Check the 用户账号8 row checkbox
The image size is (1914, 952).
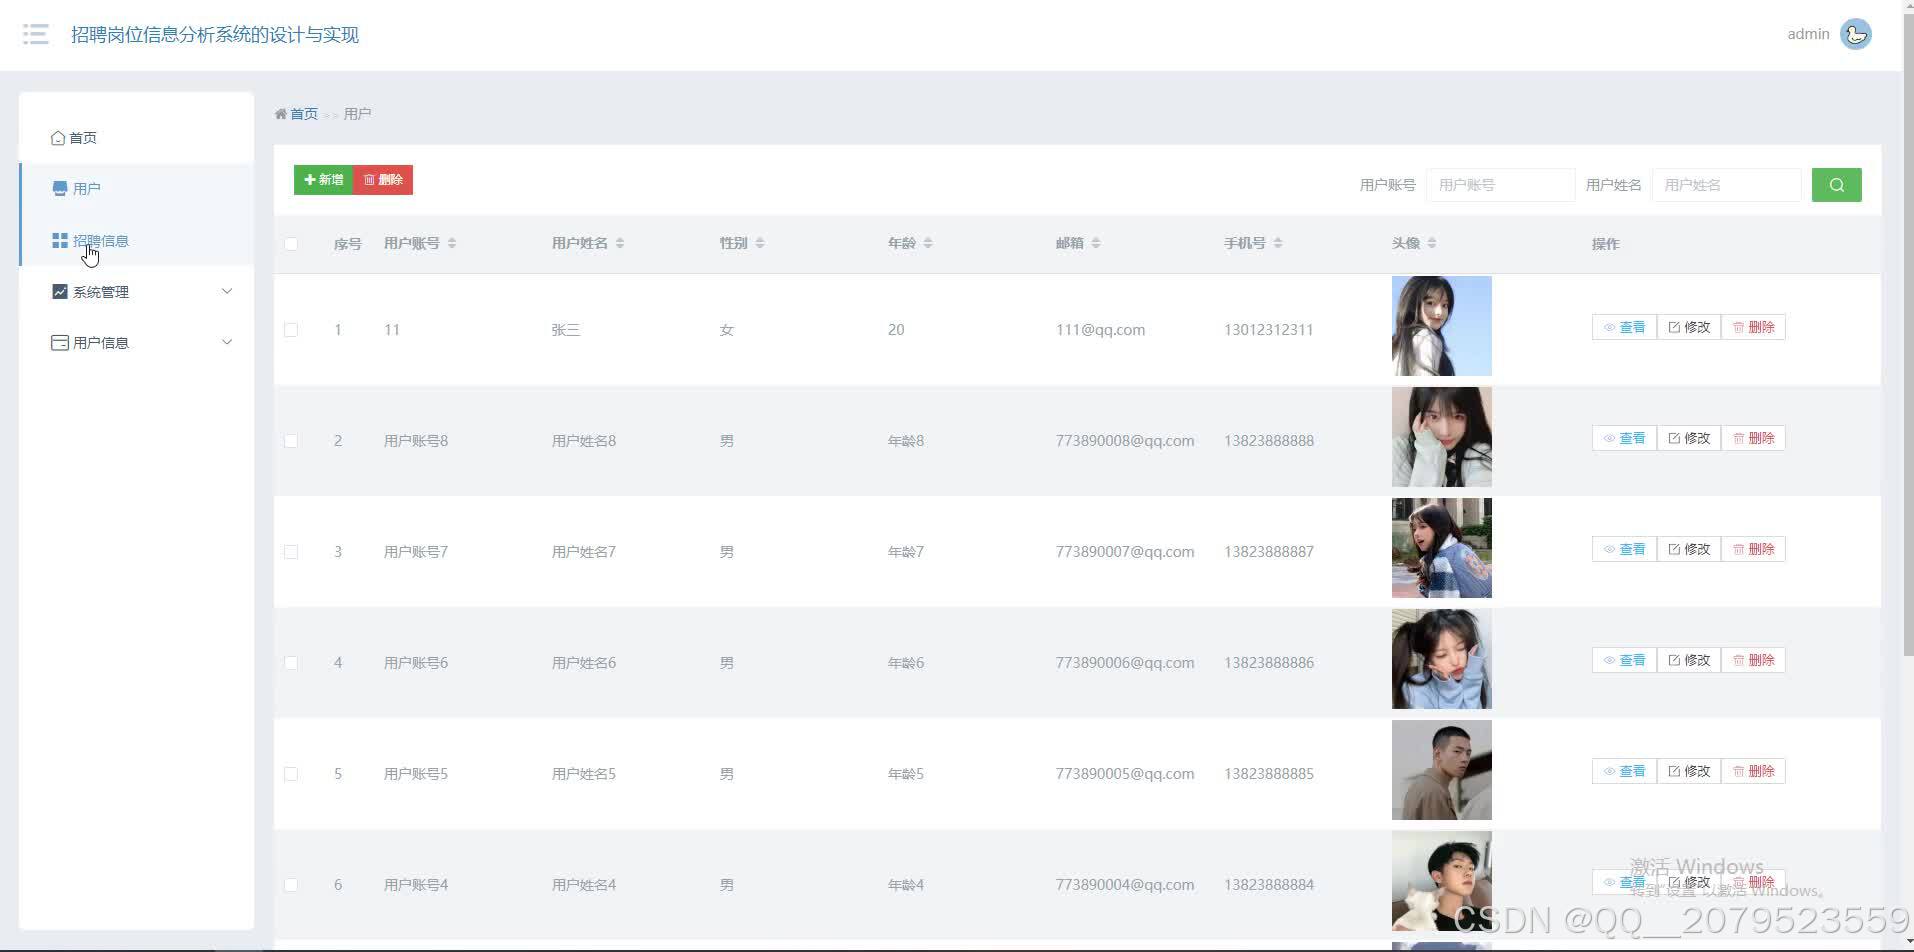[291, 441]
